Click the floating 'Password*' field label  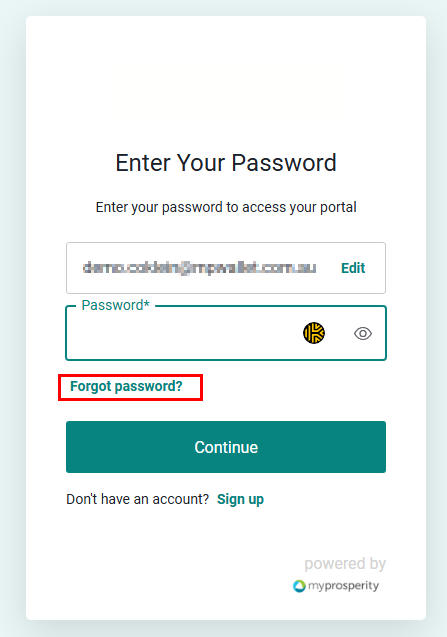point(115,305)
